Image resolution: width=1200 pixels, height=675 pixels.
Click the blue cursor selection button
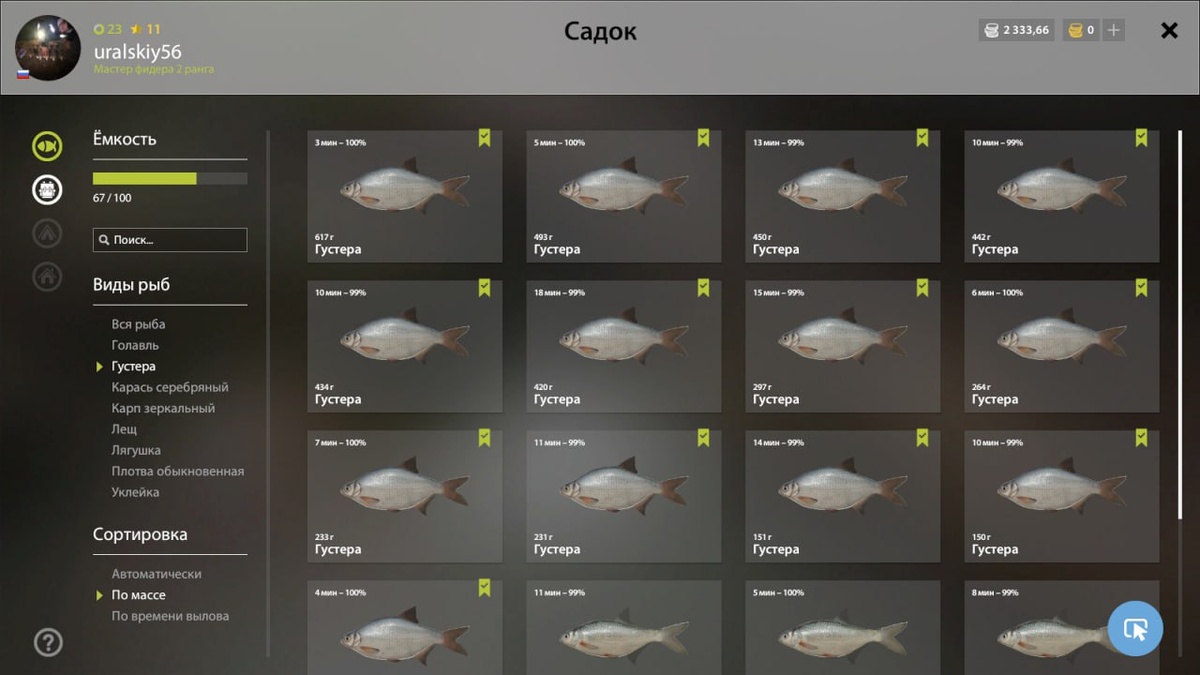pyautogui.click(x=1135, y=628)
